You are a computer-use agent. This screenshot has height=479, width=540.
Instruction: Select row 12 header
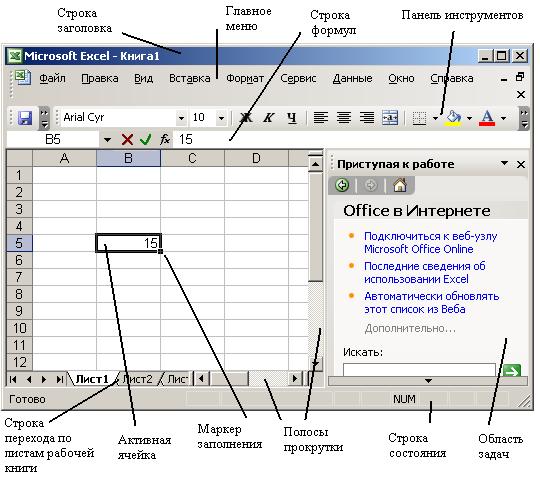[19, 363]
